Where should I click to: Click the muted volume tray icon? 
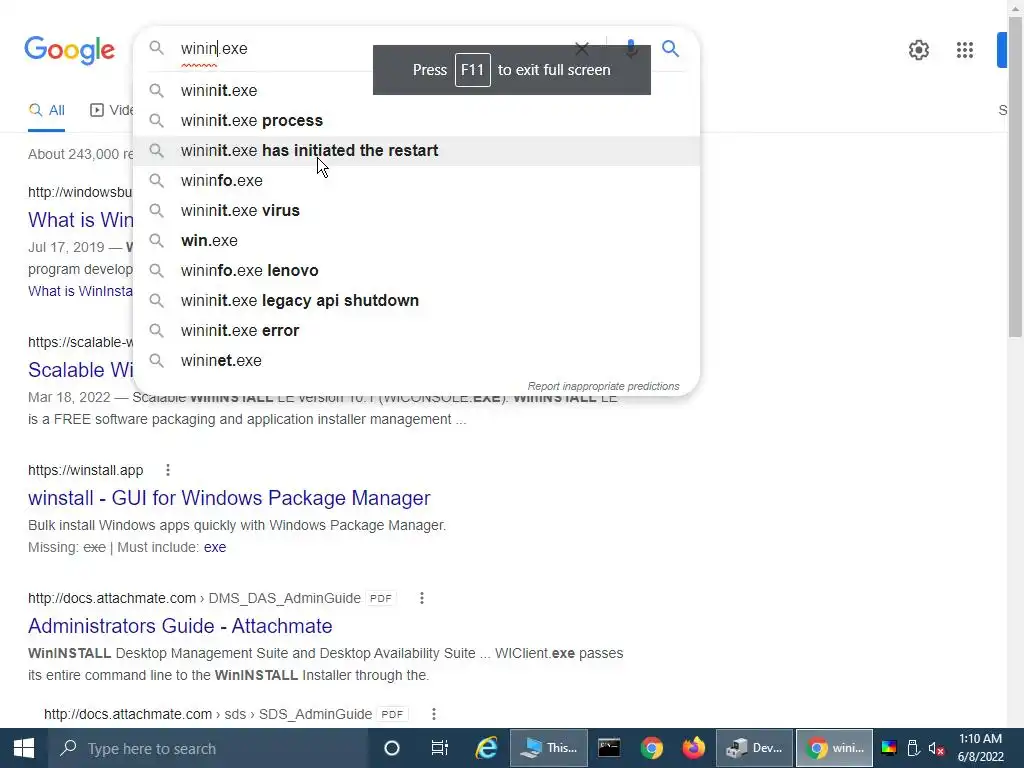tap(936, 748)
